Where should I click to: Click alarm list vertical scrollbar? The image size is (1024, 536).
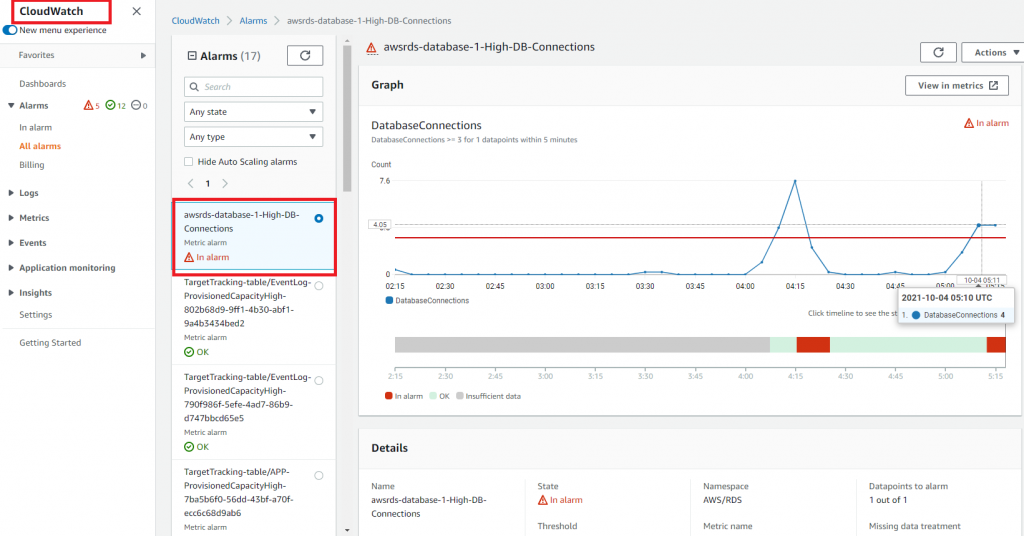click(347, 118)
